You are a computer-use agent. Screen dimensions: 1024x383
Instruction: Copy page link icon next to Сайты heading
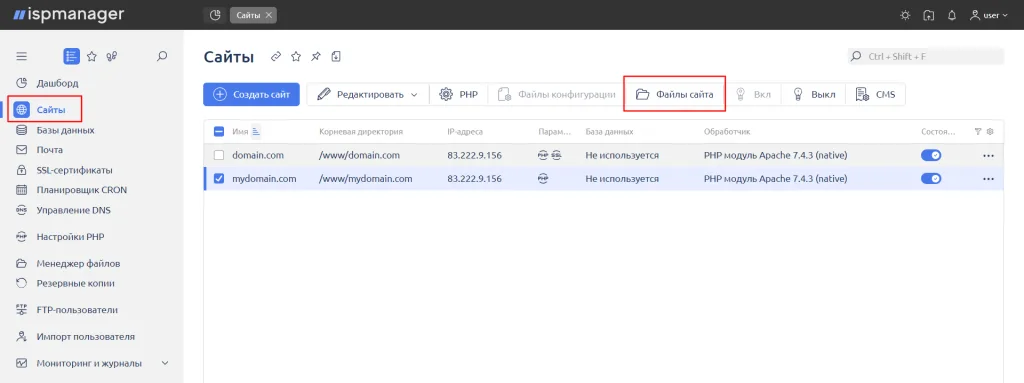coord(276,56)
